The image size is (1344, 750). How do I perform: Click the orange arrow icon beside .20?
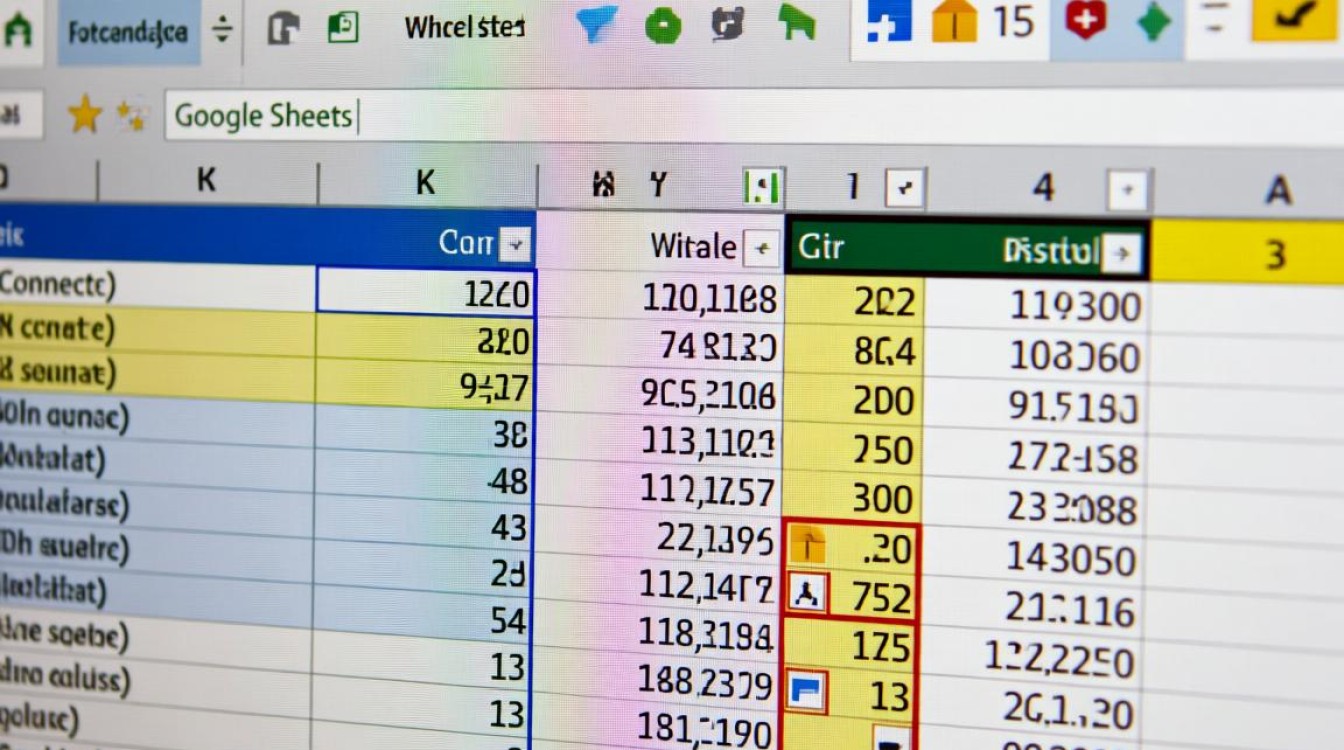tap(807, 545)
